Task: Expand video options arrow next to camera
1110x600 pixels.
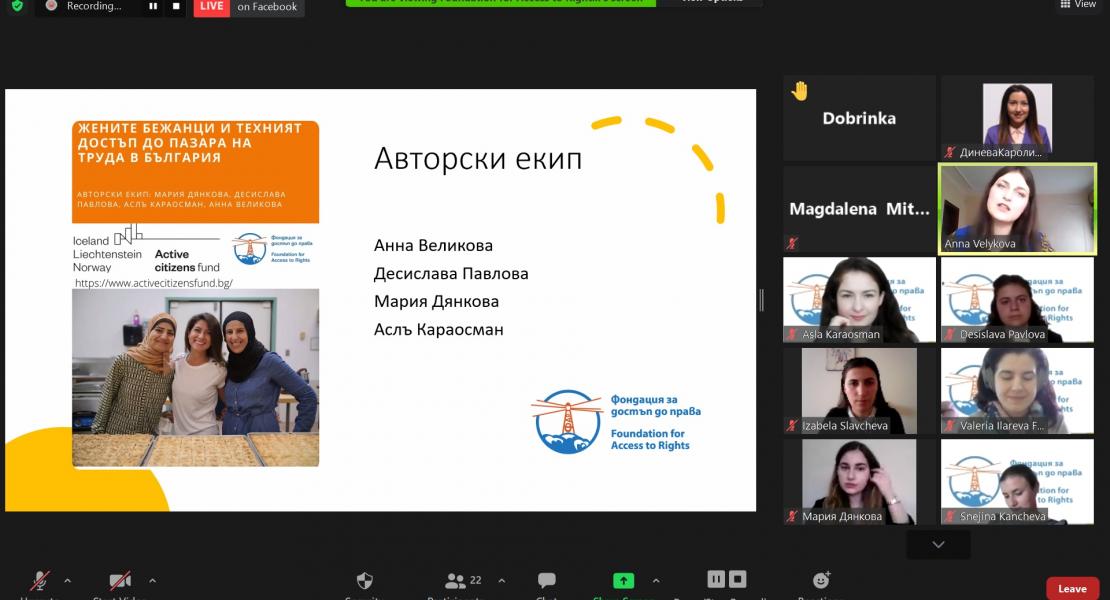Action: coord(152,581)
